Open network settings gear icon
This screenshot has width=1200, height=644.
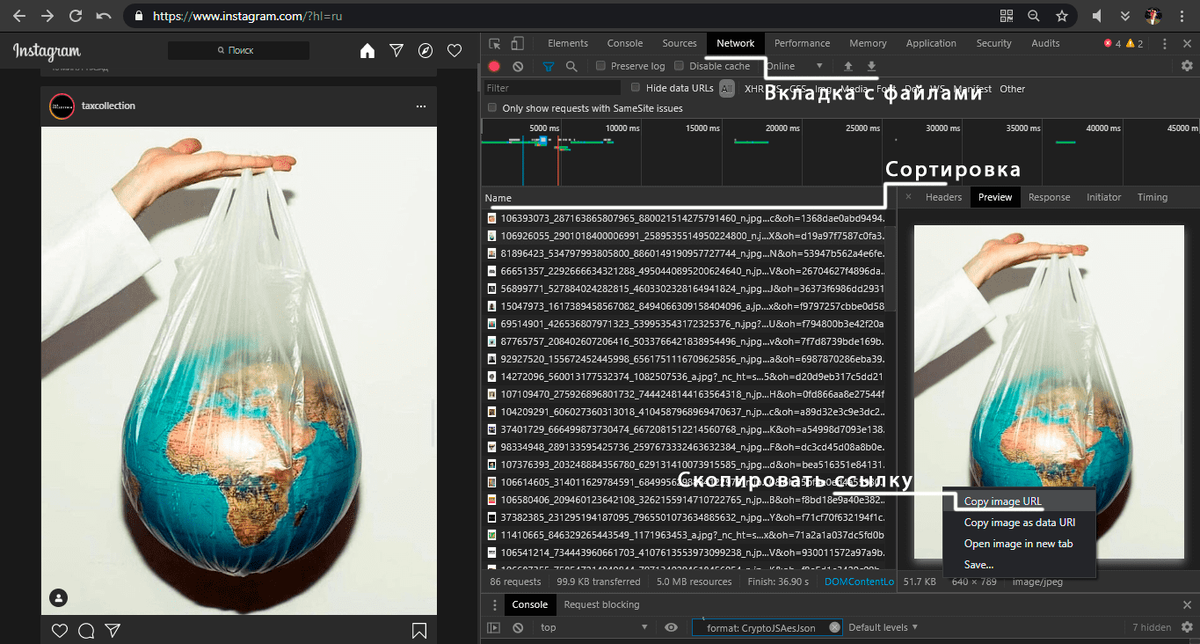click(1187, 66)
